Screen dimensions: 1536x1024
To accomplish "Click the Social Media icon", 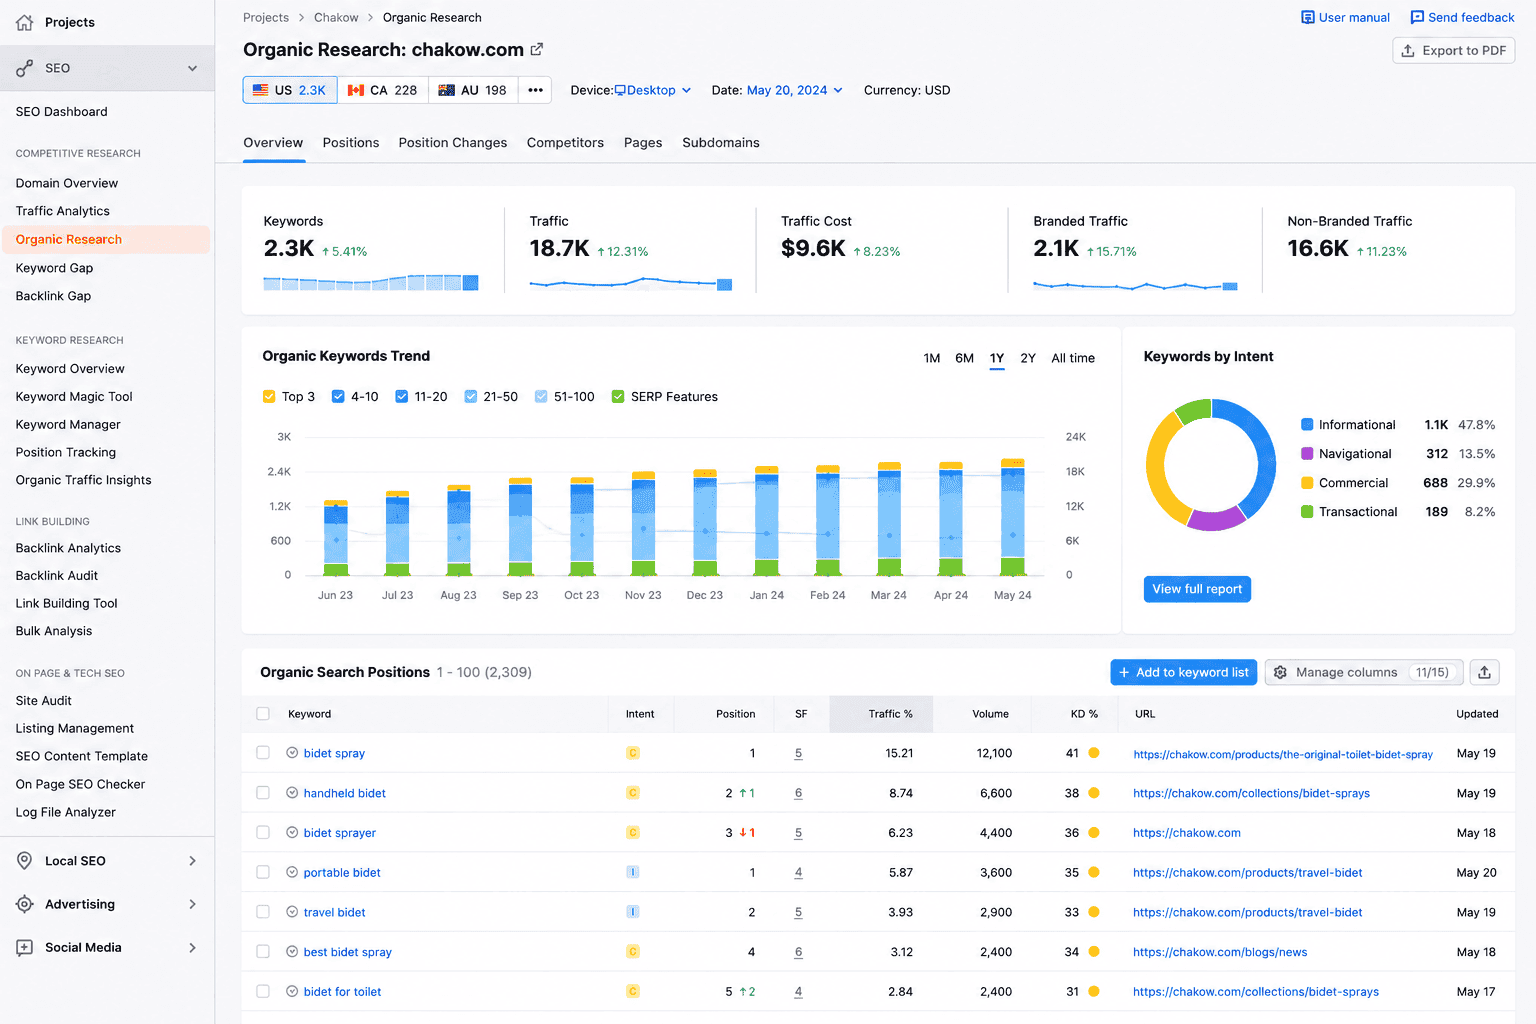I will 24,947.
